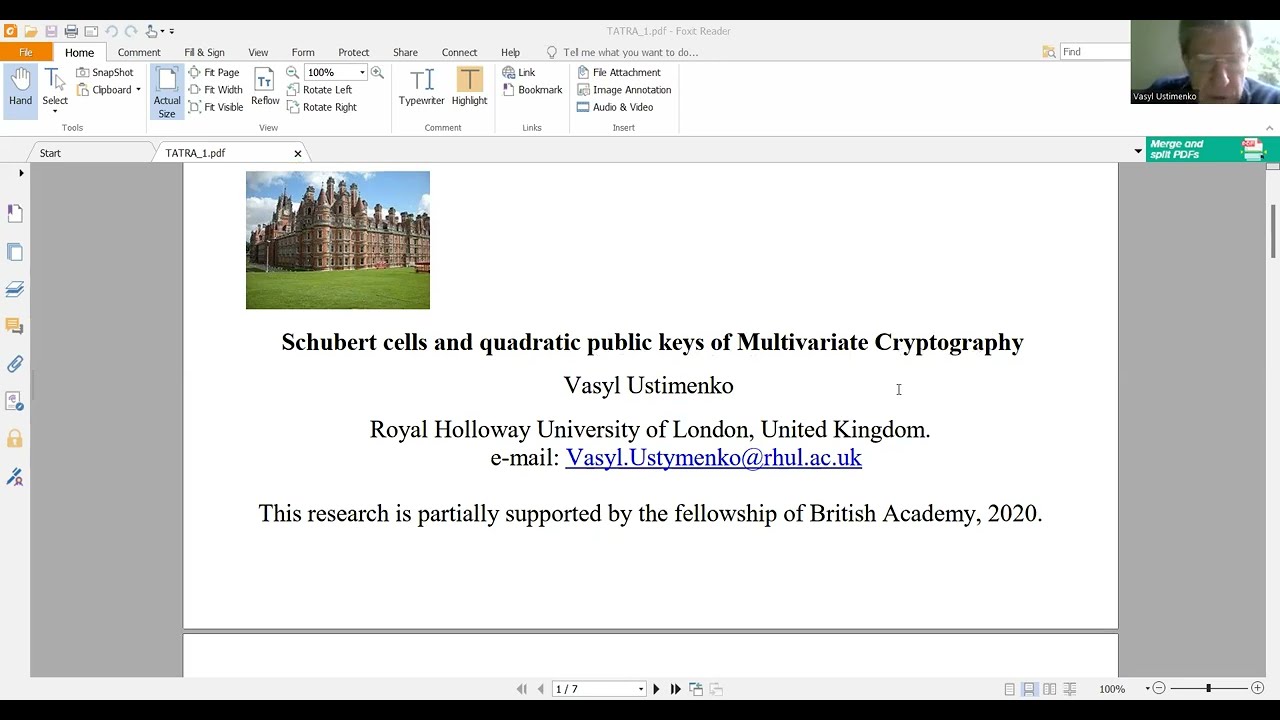1280x720 pixels.
Task: Toggle continuous page view mode in status bar
Action: 1029,689
